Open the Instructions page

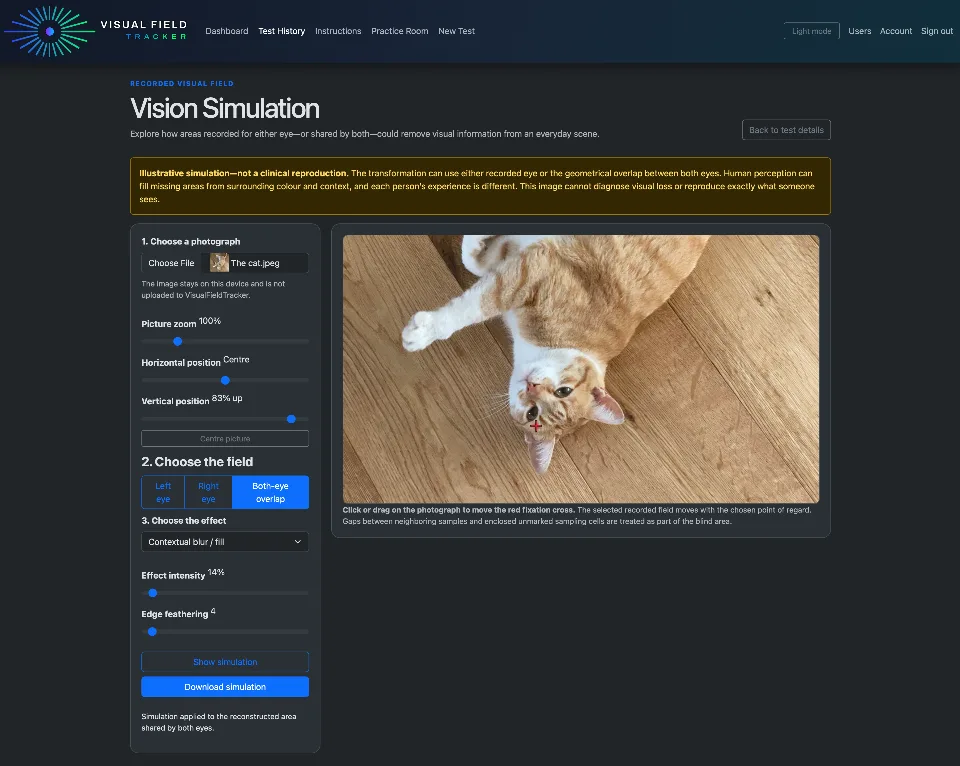pyautogui.click(x=338, y=31)
